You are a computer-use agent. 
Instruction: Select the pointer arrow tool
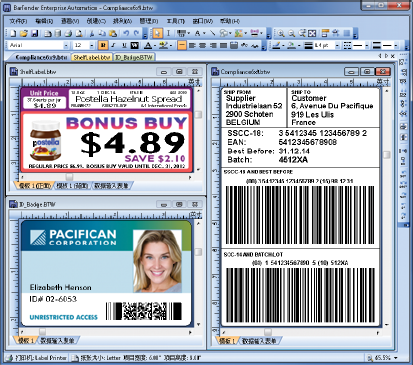pos(157,33)
